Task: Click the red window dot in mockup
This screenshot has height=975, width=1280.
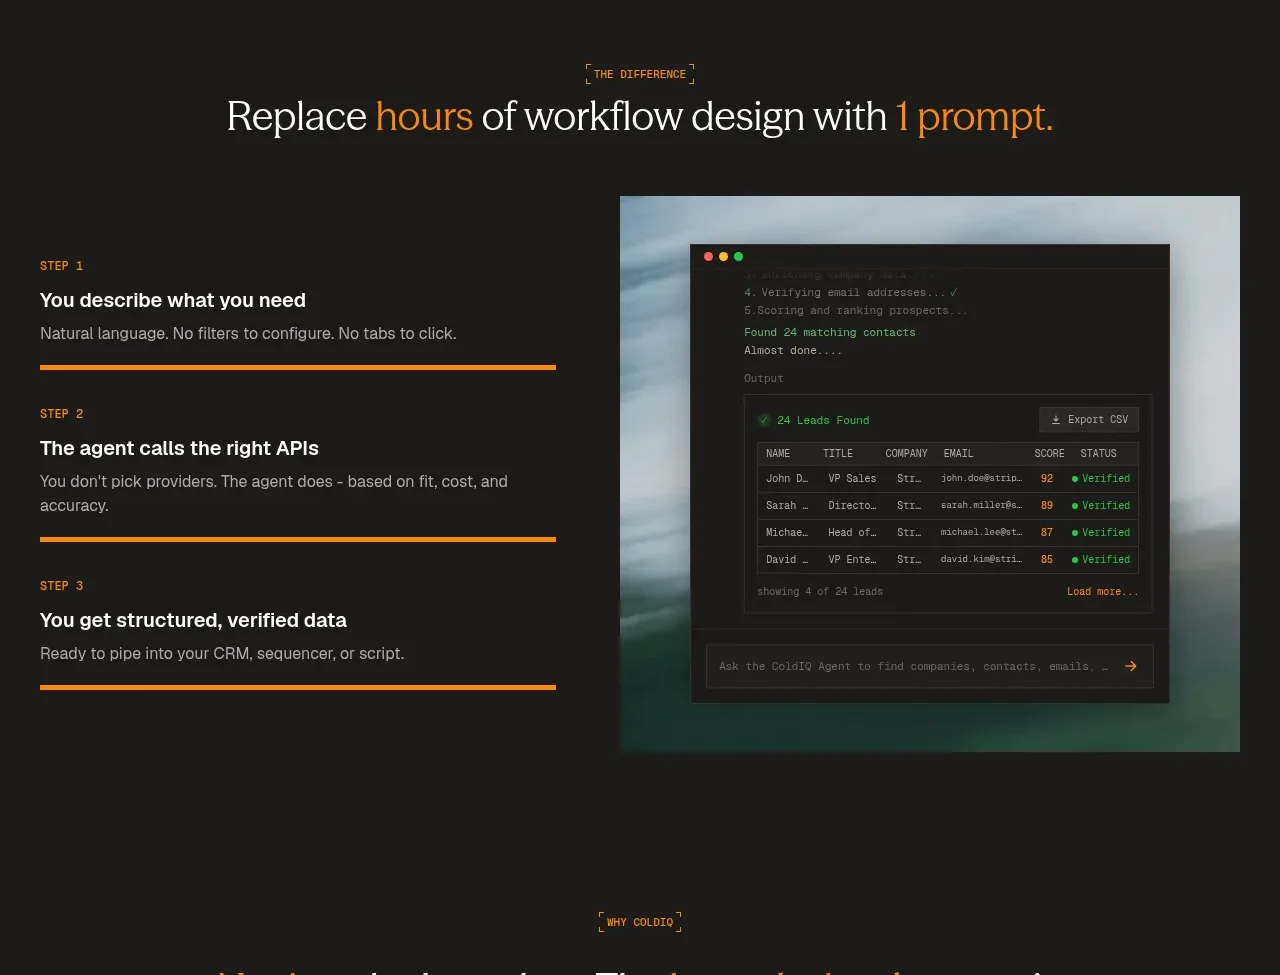Action: [709, 257]
